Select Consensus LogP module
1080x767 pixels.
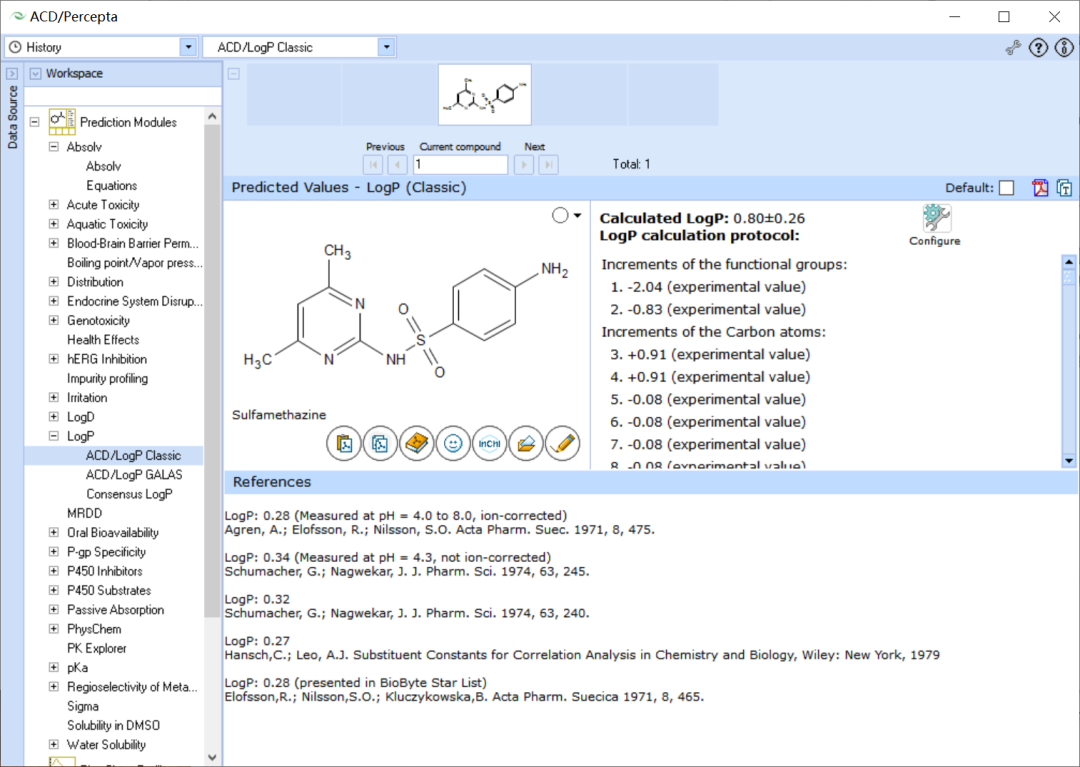point(129,494)
